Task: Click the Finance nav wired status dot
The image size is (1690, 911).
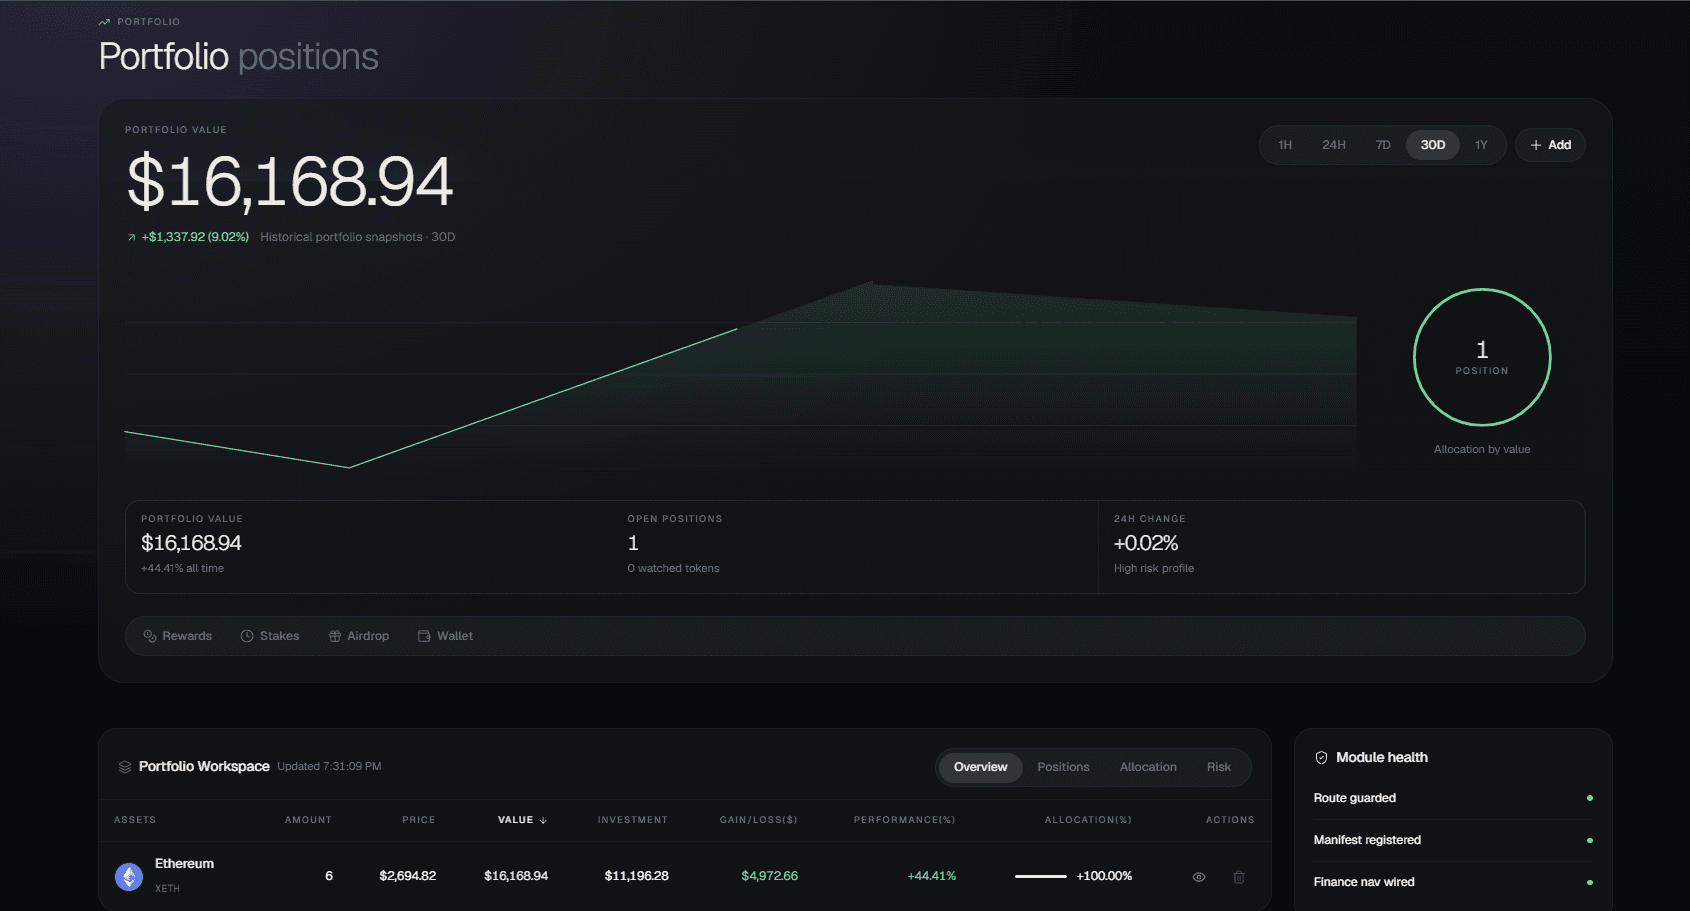Action: [x=1590, y=882]
